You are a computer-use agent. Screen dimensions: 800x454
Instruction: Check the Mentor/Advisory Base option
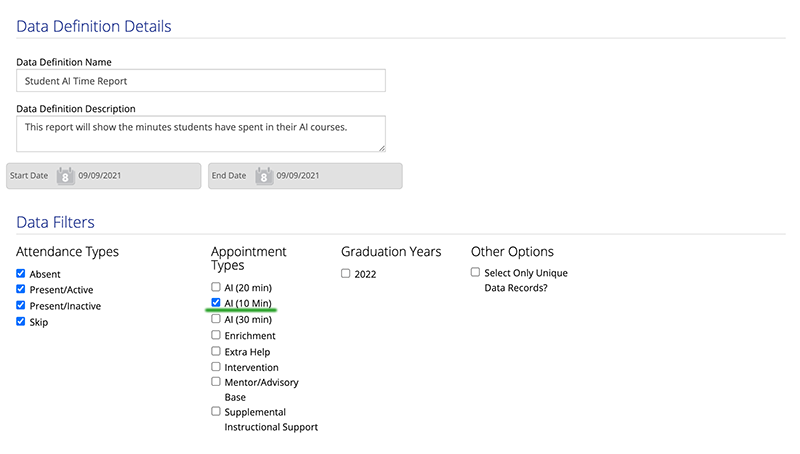[x=216, y=382]
